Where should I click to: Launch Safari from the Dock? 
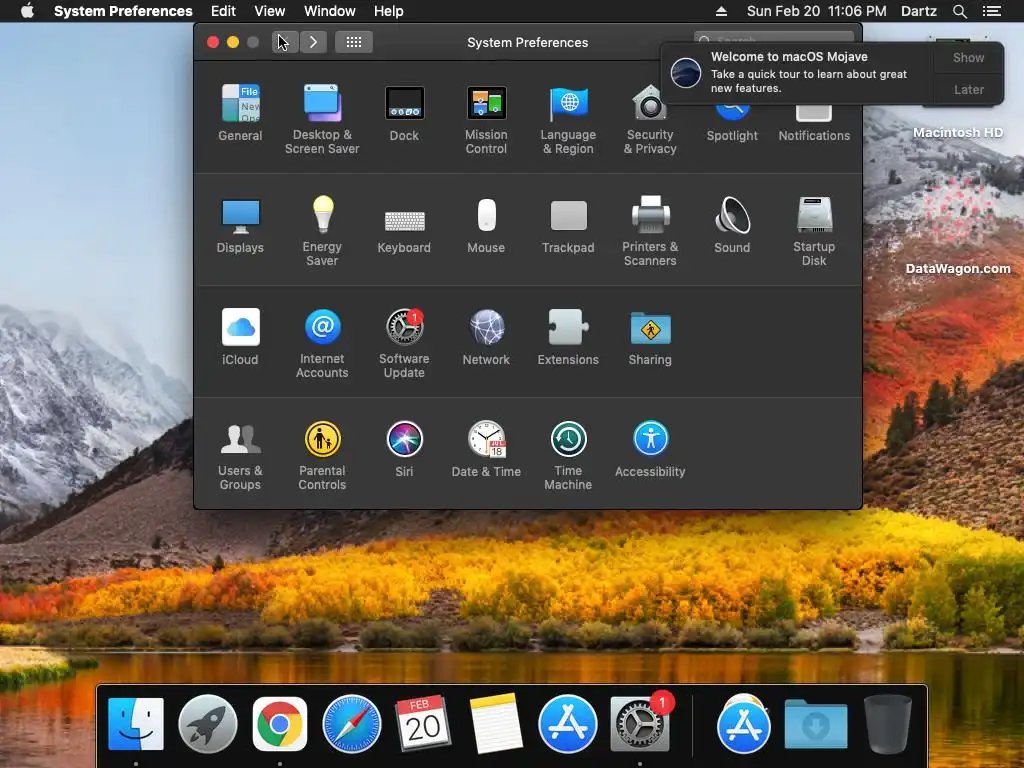point(352,724)
